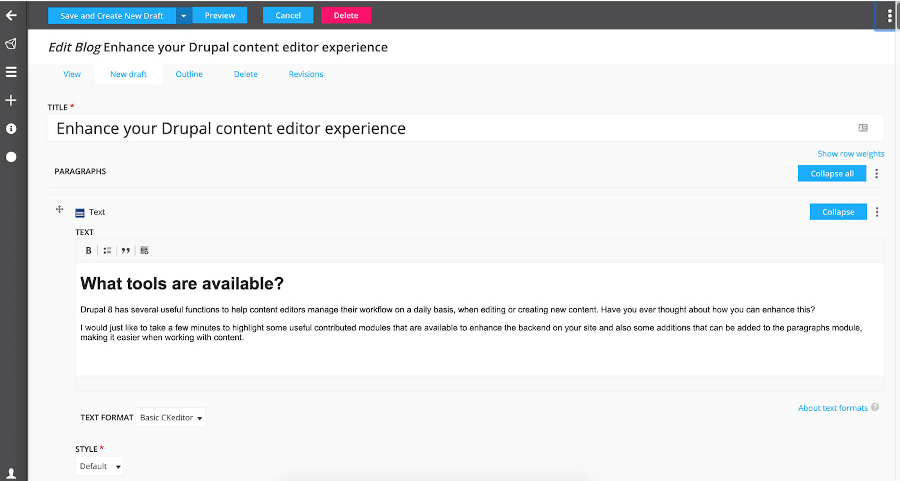Click the back arrow in the sidebar
900x481 pixels.
(x=11, y=15)
